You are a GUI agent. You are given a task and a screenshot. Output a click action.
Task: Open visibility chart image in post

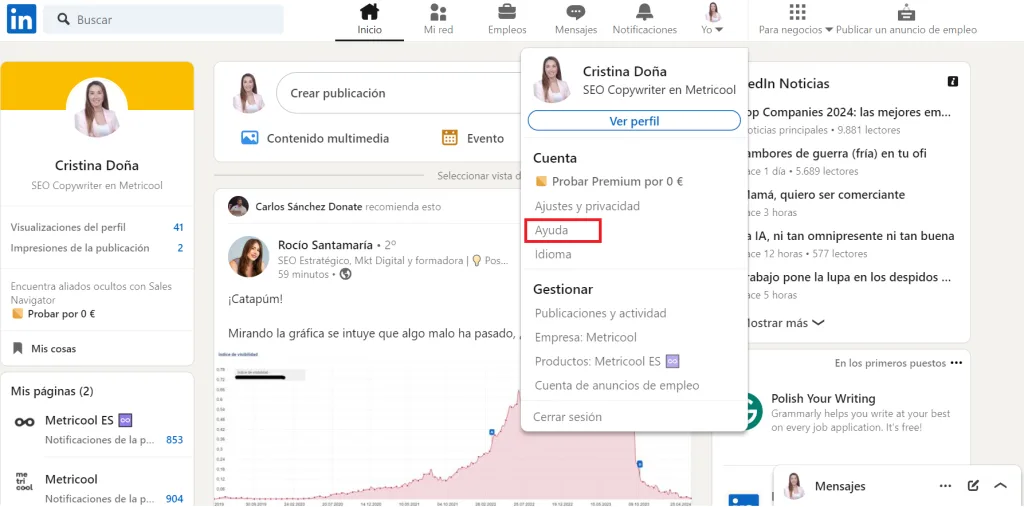pyautogui.click(x=452, y=427)
